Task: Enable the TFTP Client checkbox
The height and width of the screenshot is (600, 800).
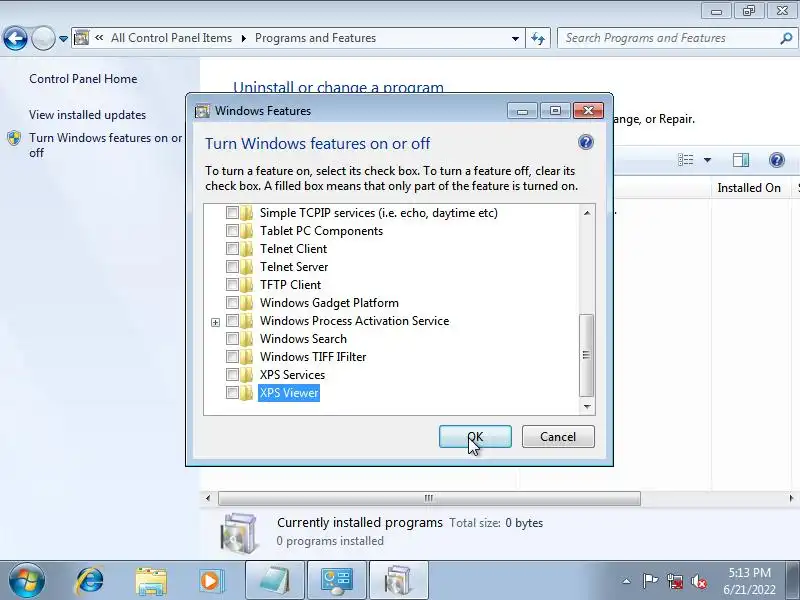Action: 232,285
